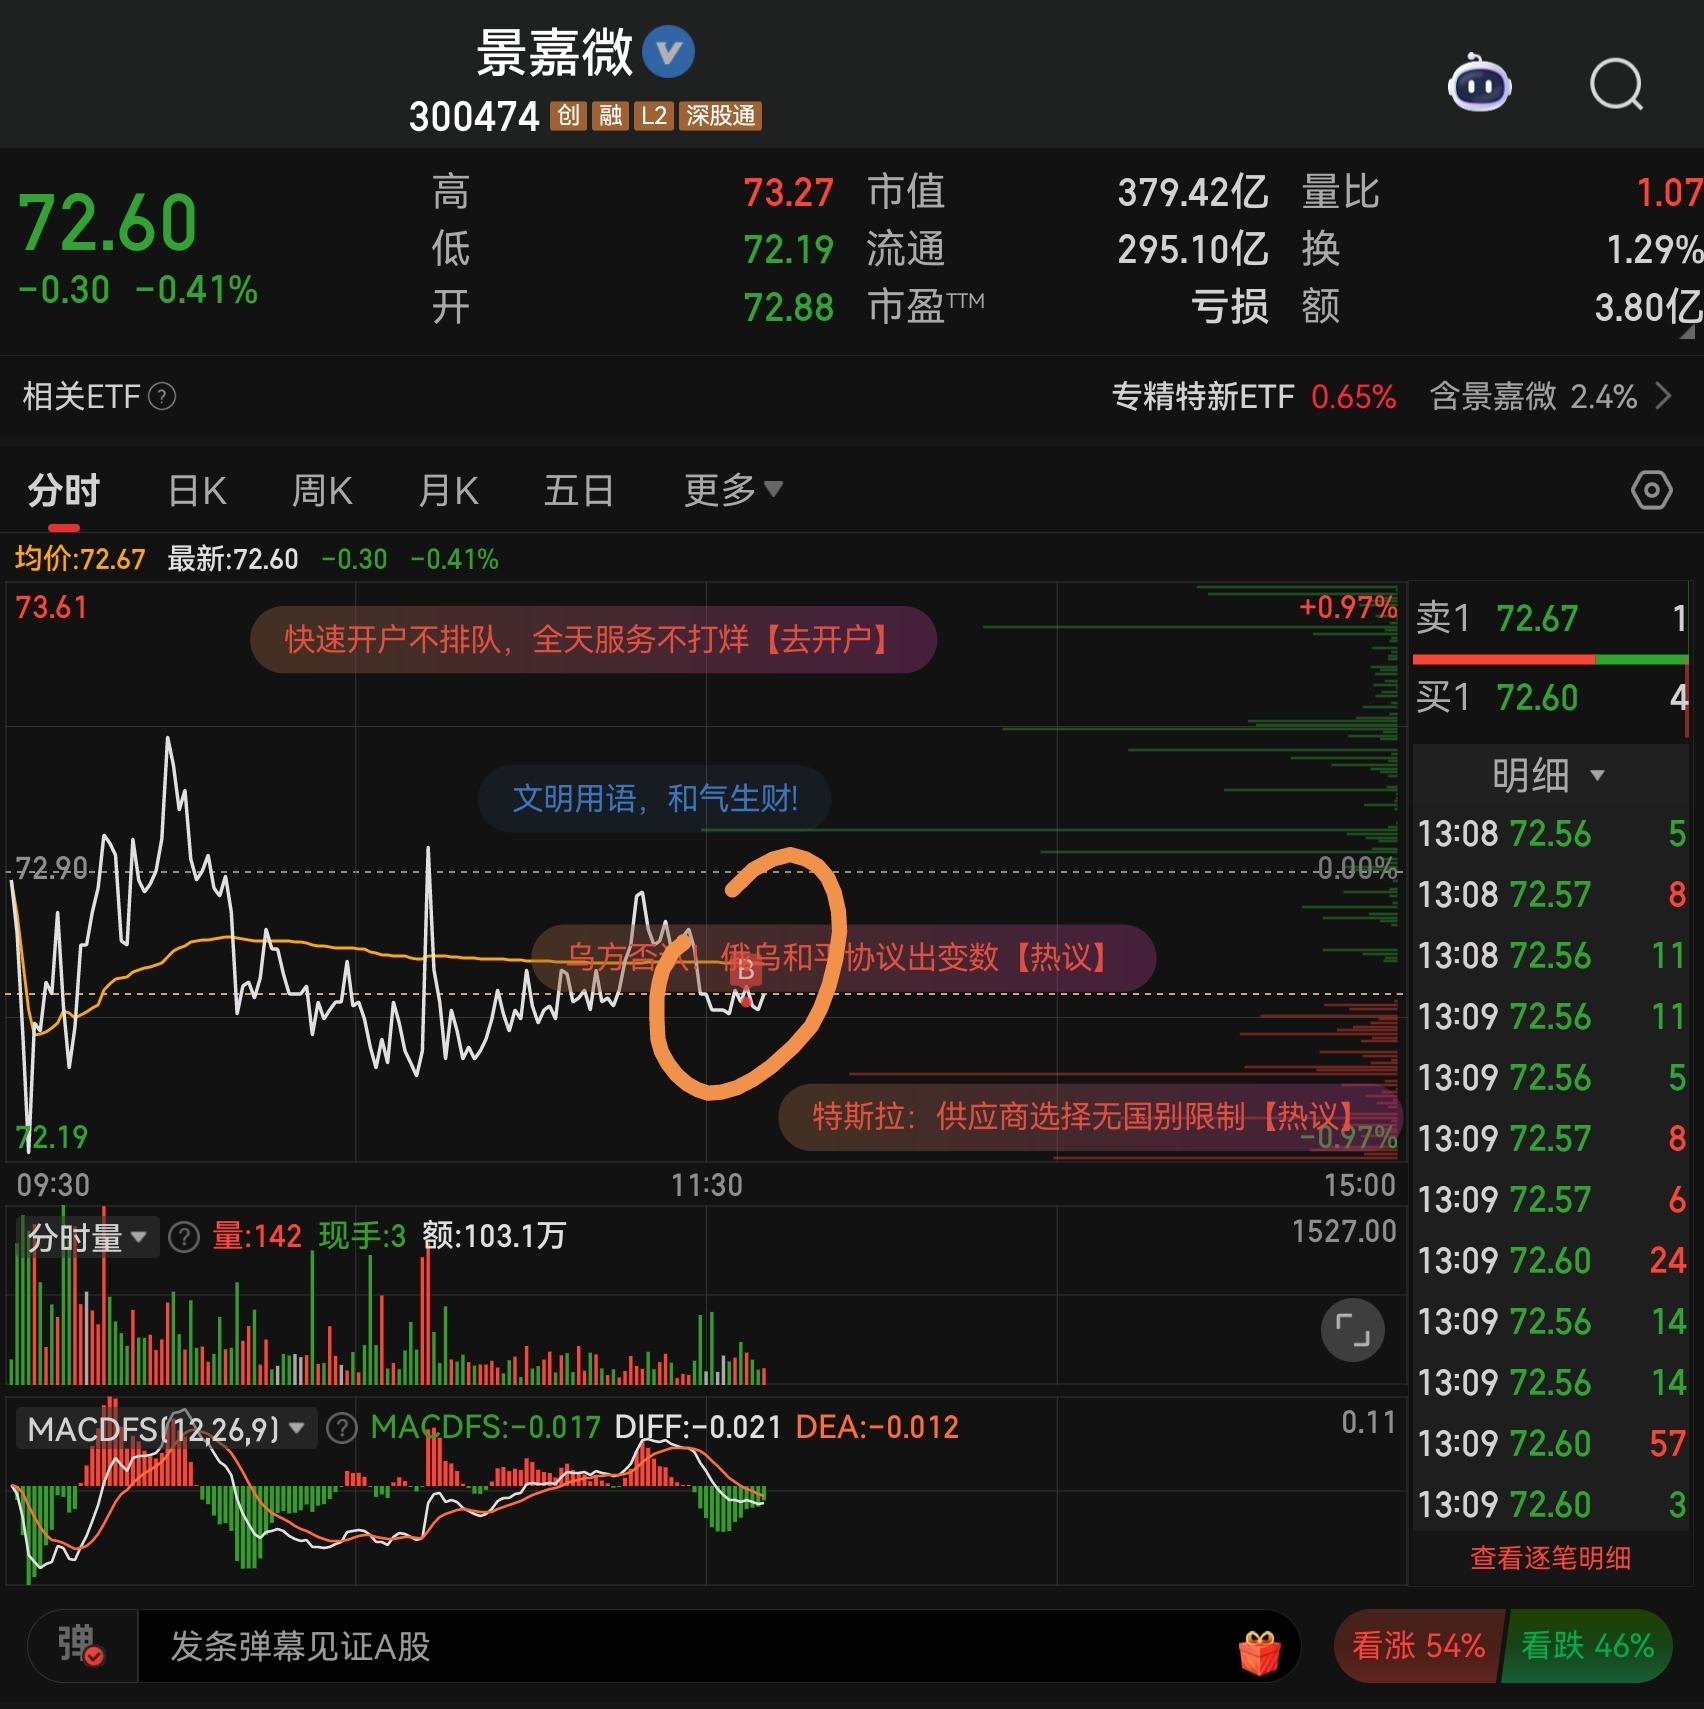This screenshot has height=1709, width=1704.
Task: Tap the 去开户 promotion banner
Action: [593, 639]
